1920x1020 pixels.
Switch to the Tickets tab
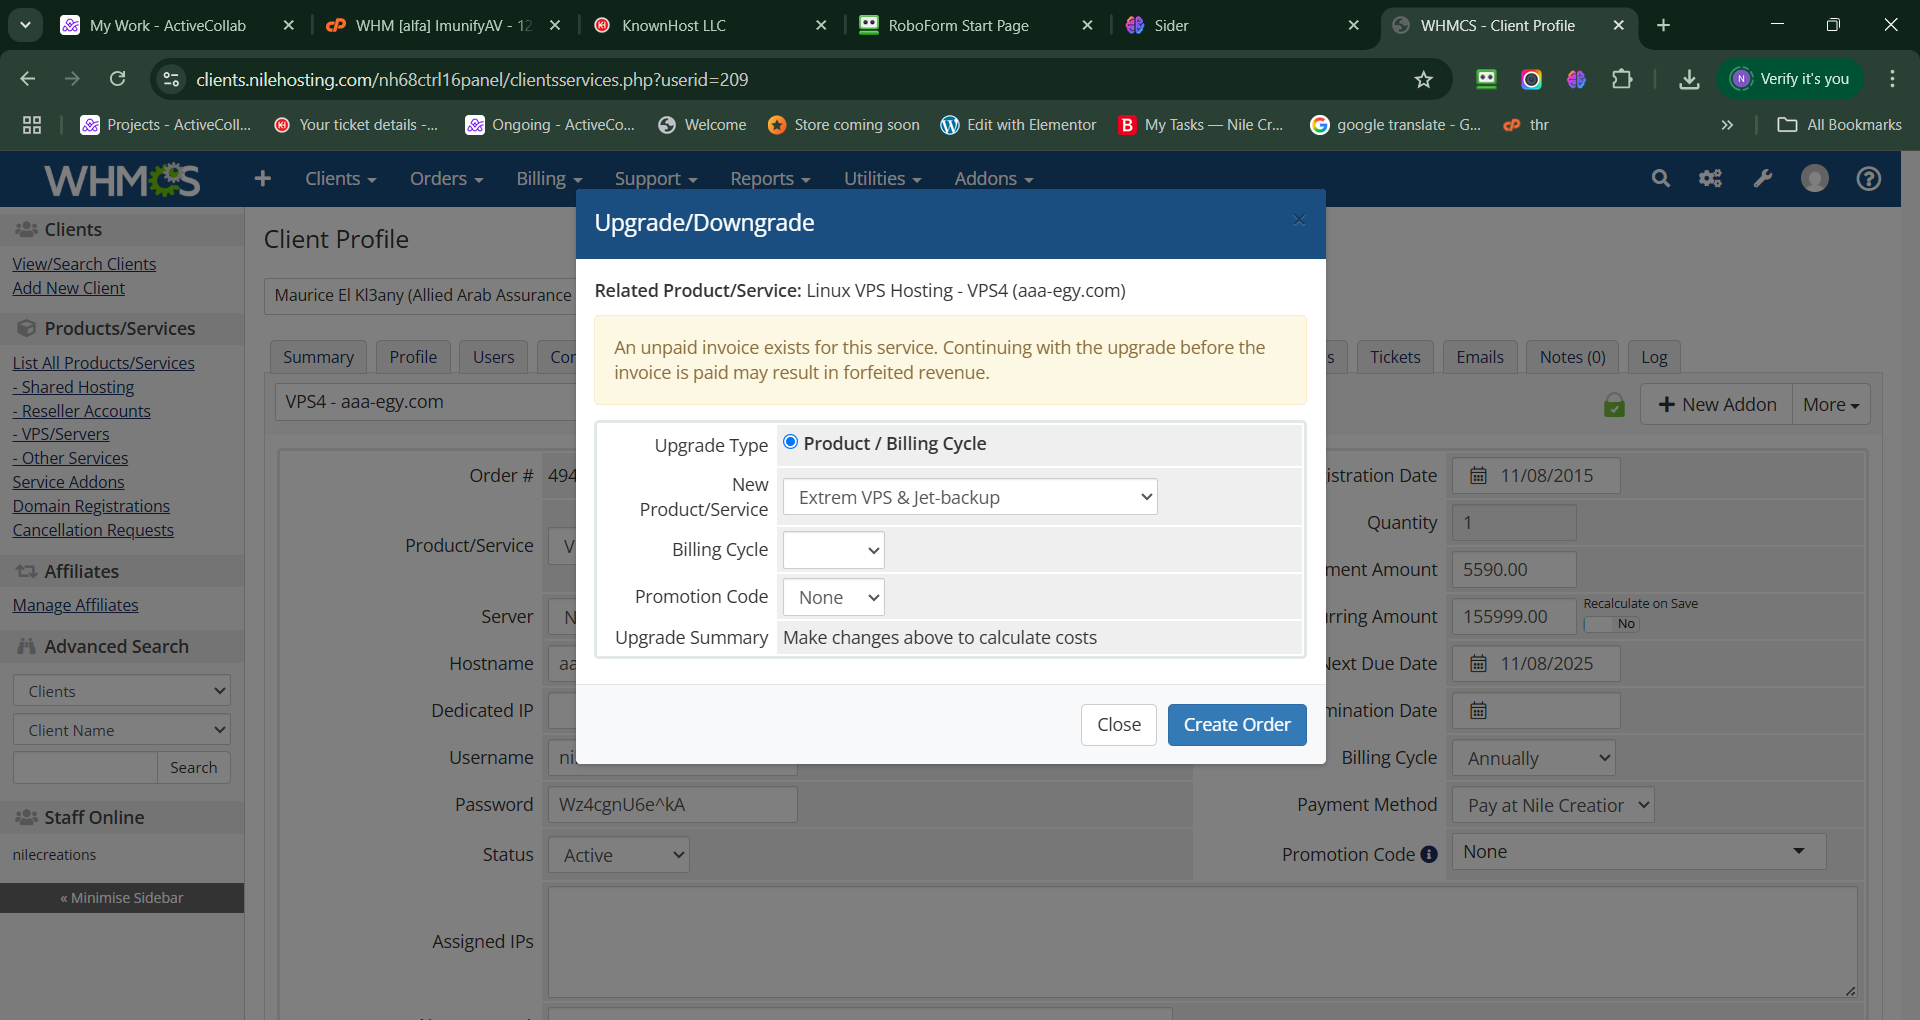(1395, 357)
